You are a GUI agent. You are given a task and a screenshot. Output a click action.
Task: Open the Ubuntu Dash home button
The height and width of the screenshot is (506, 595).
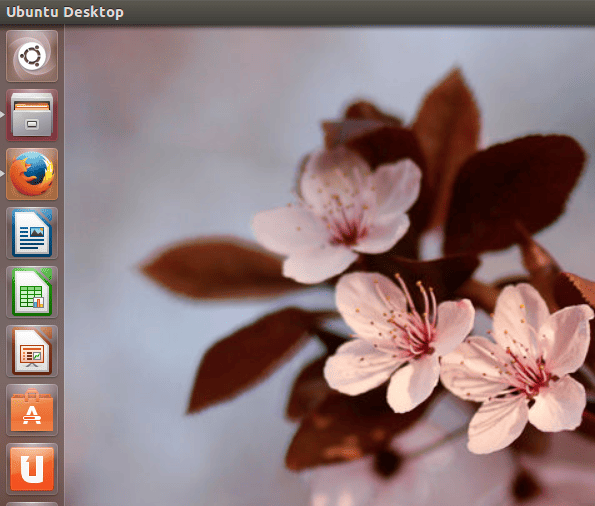[32, 56]
